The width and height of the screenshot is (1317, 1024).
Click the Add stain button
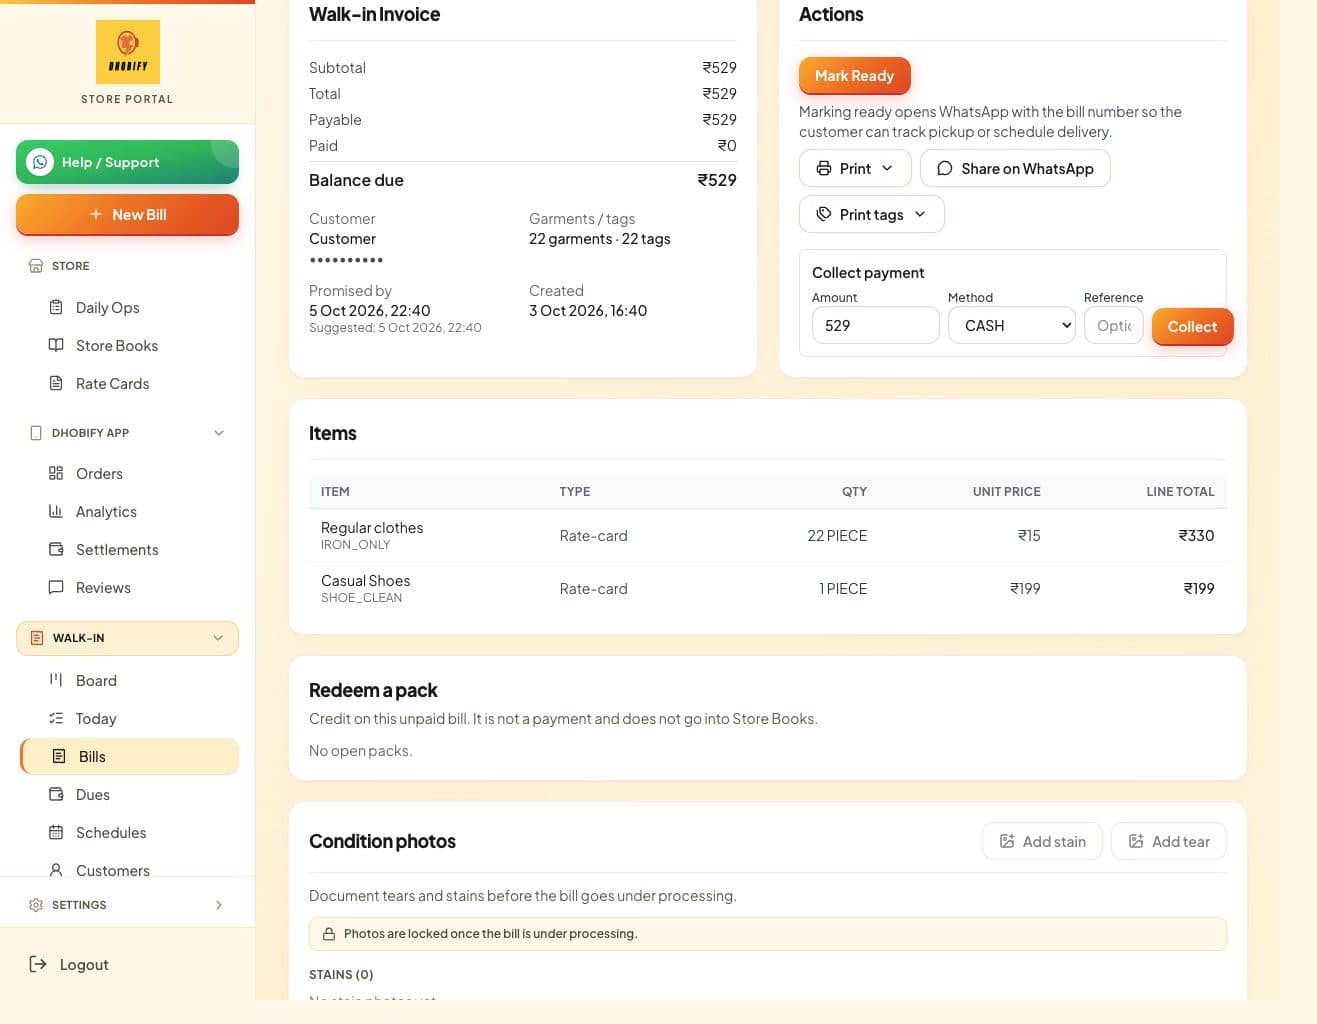1042,841
